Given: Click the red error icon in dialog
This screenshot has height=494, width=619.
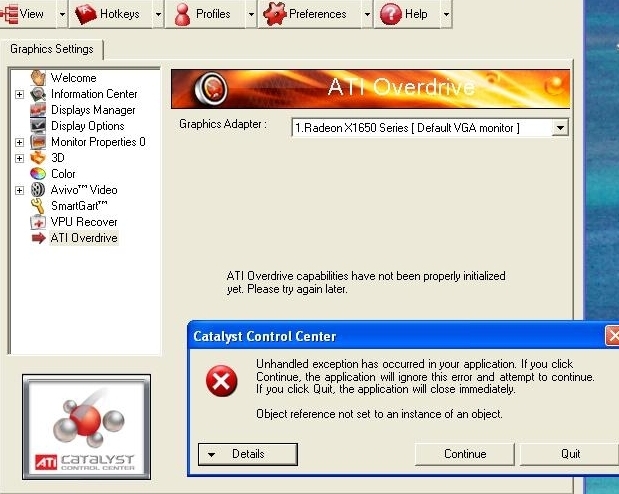Looking at the screenshot, I should (221, 381).
